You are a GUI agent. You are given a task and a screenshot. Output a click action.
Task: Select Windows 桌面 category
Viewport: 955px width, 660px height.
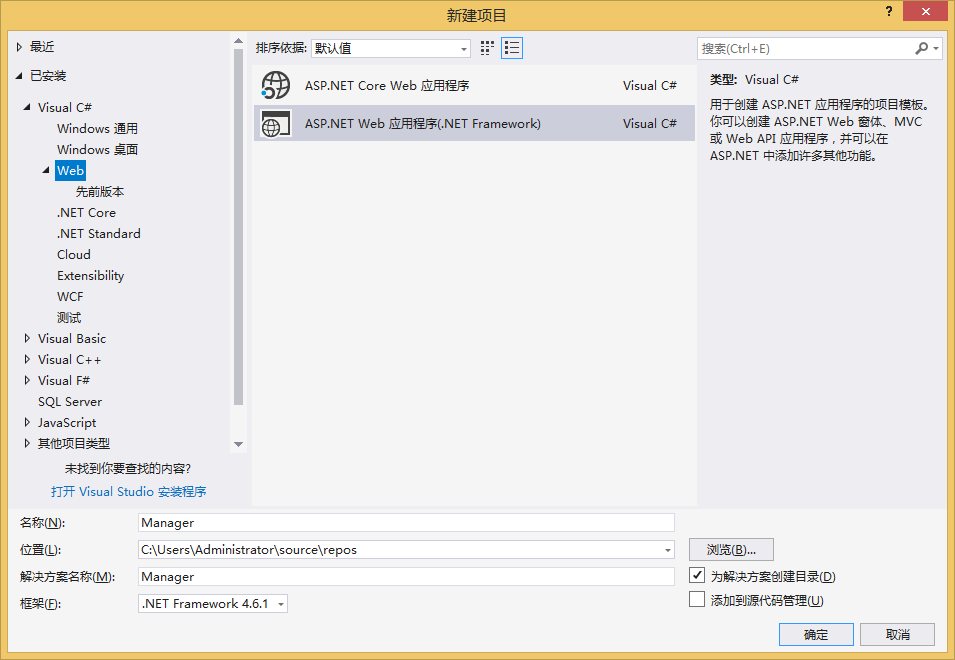pyautogui.click(x=97, y=149)
